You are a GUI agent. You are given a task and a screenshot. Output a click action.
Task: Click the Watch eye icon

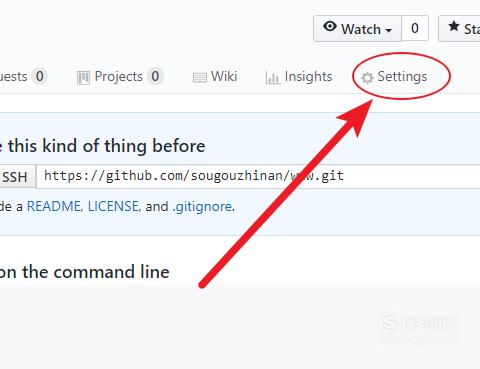point(330,26)
